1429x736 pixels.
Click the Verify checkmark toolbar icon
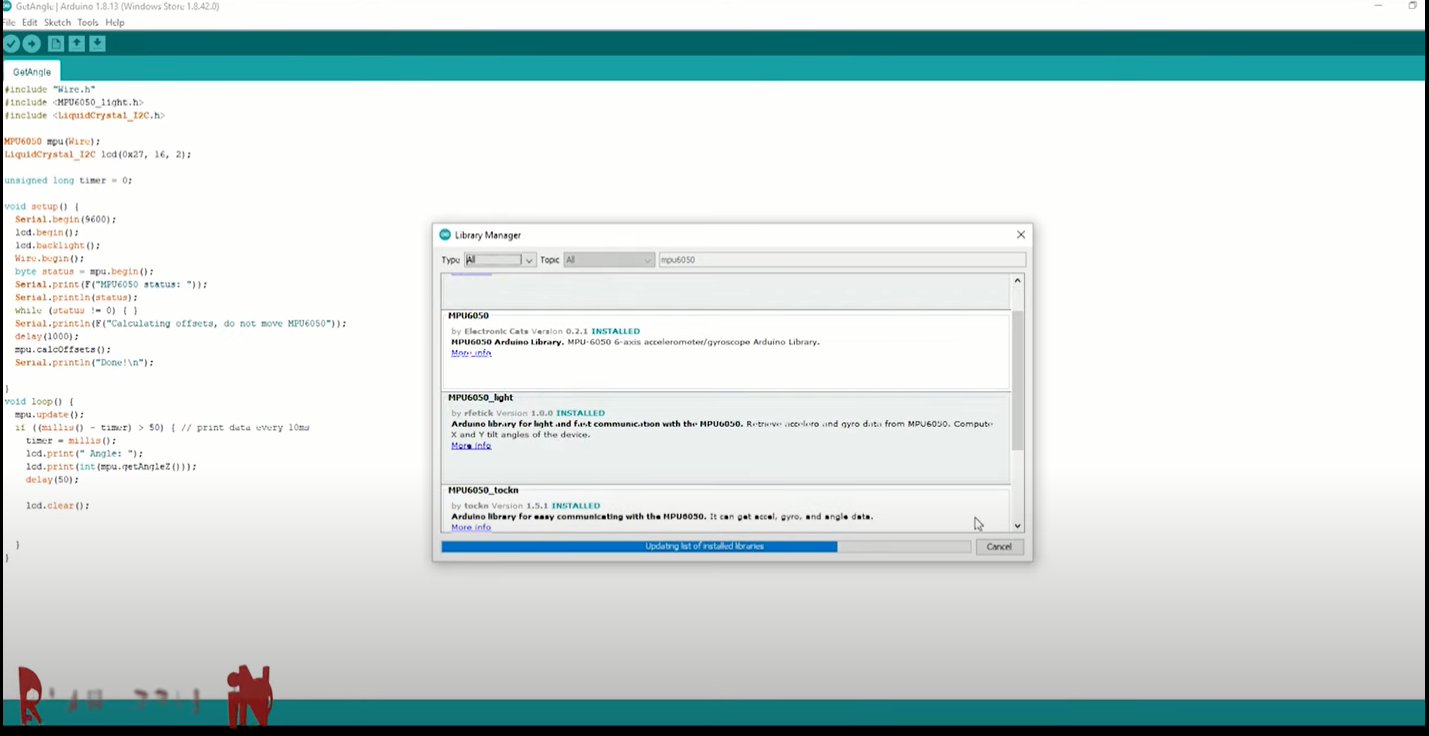(x=11, y=43)
